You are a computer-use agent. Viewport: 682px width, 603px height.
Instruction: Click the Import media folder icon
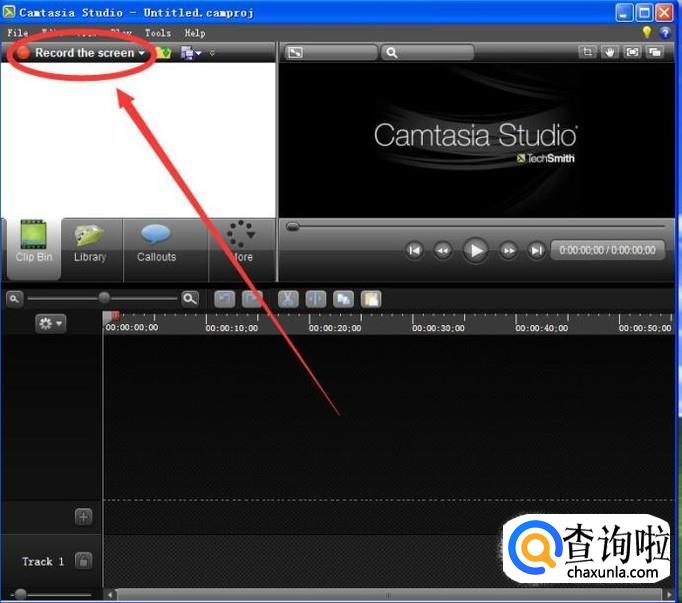click(x=163, y=53)
